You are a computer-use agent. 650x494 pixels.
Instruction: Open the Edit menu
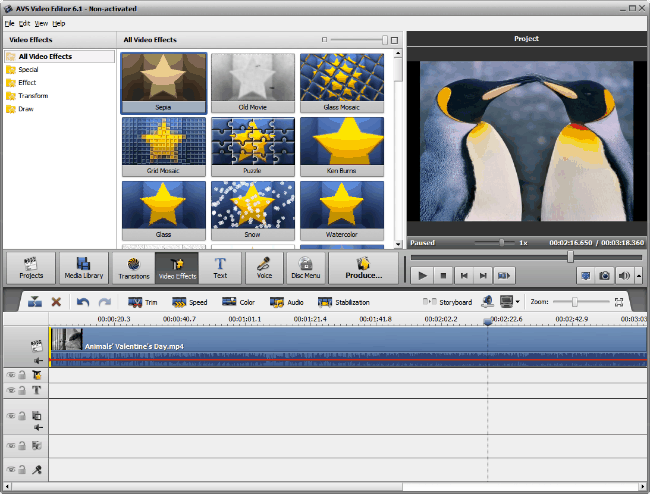(25, 22)
